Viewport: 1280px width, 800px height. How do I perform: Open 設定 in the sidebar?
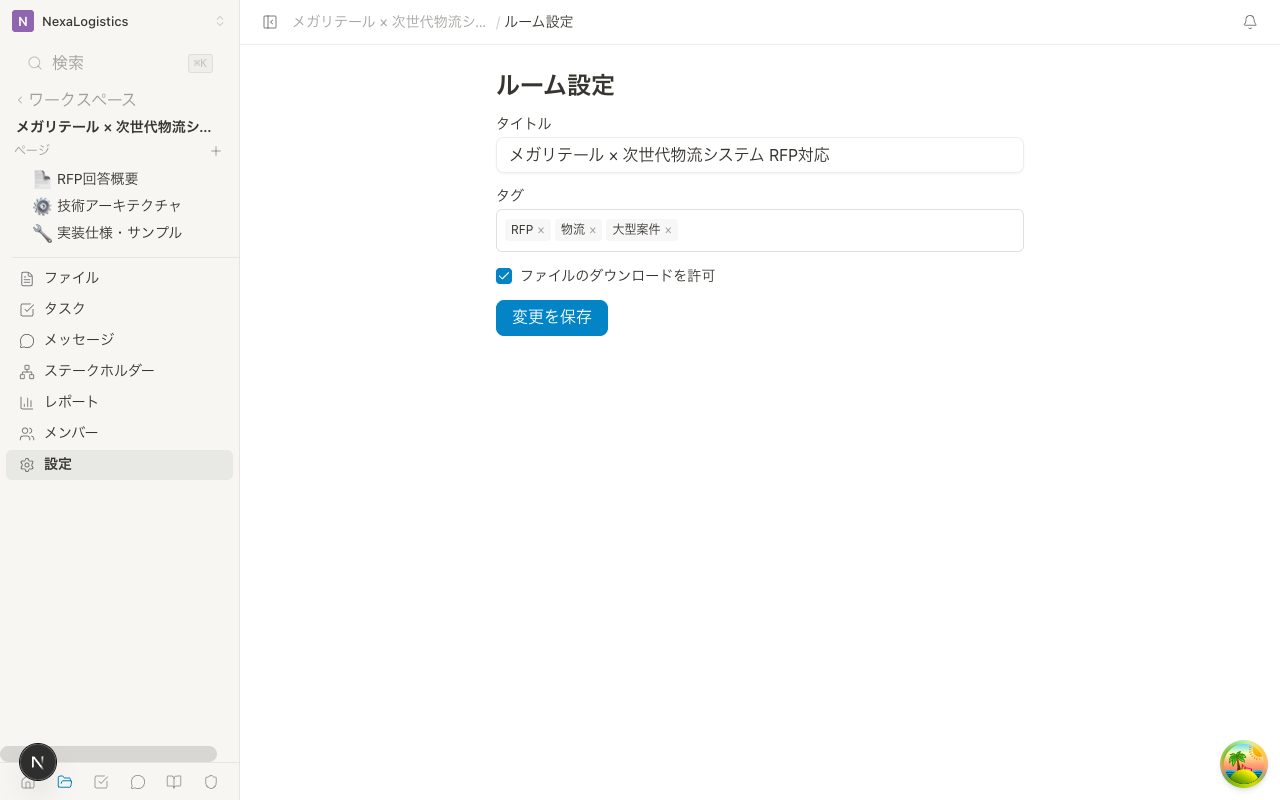57,464
